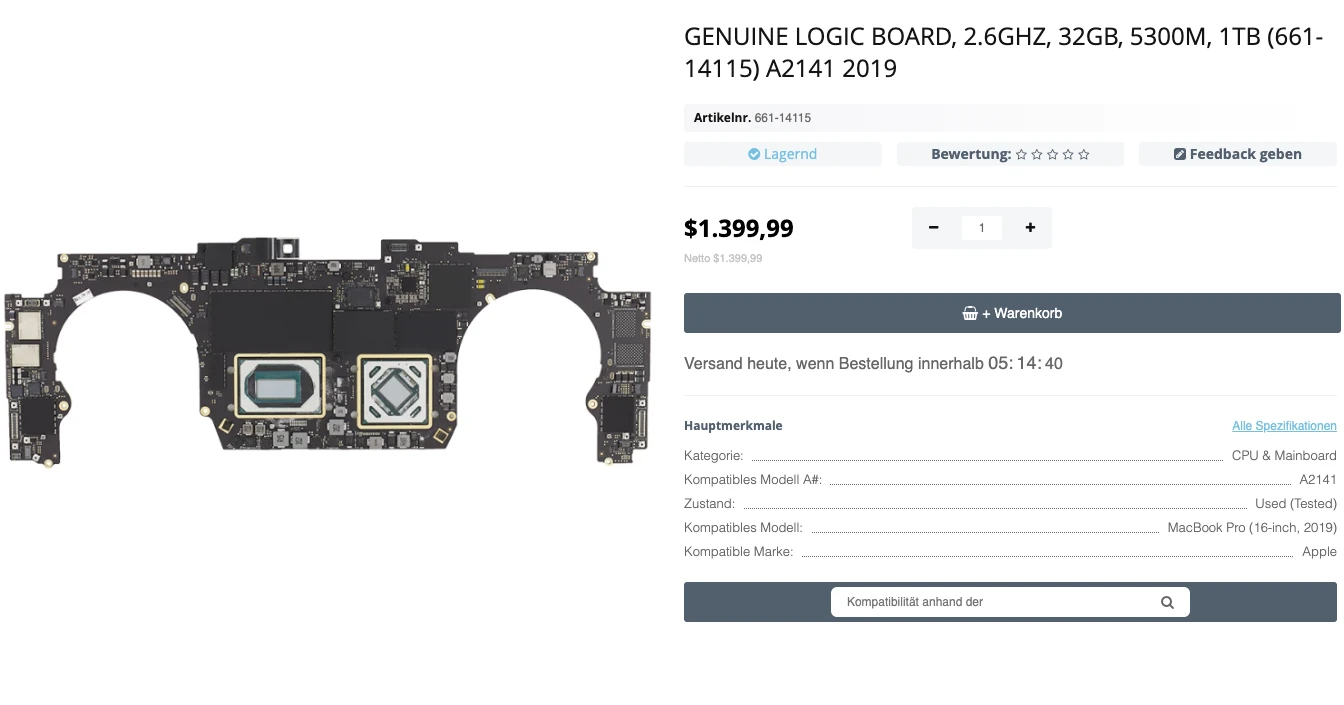This screenshot has width=1344, height=705.
Task: Select the second rating star
Action: (1037, 155)
